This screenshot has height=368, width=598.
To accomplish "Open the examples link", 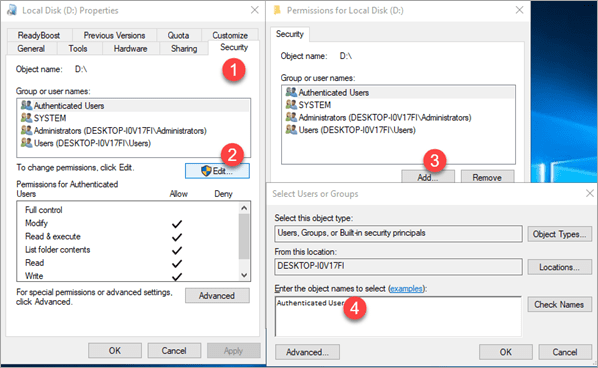I will click(406, 289).
